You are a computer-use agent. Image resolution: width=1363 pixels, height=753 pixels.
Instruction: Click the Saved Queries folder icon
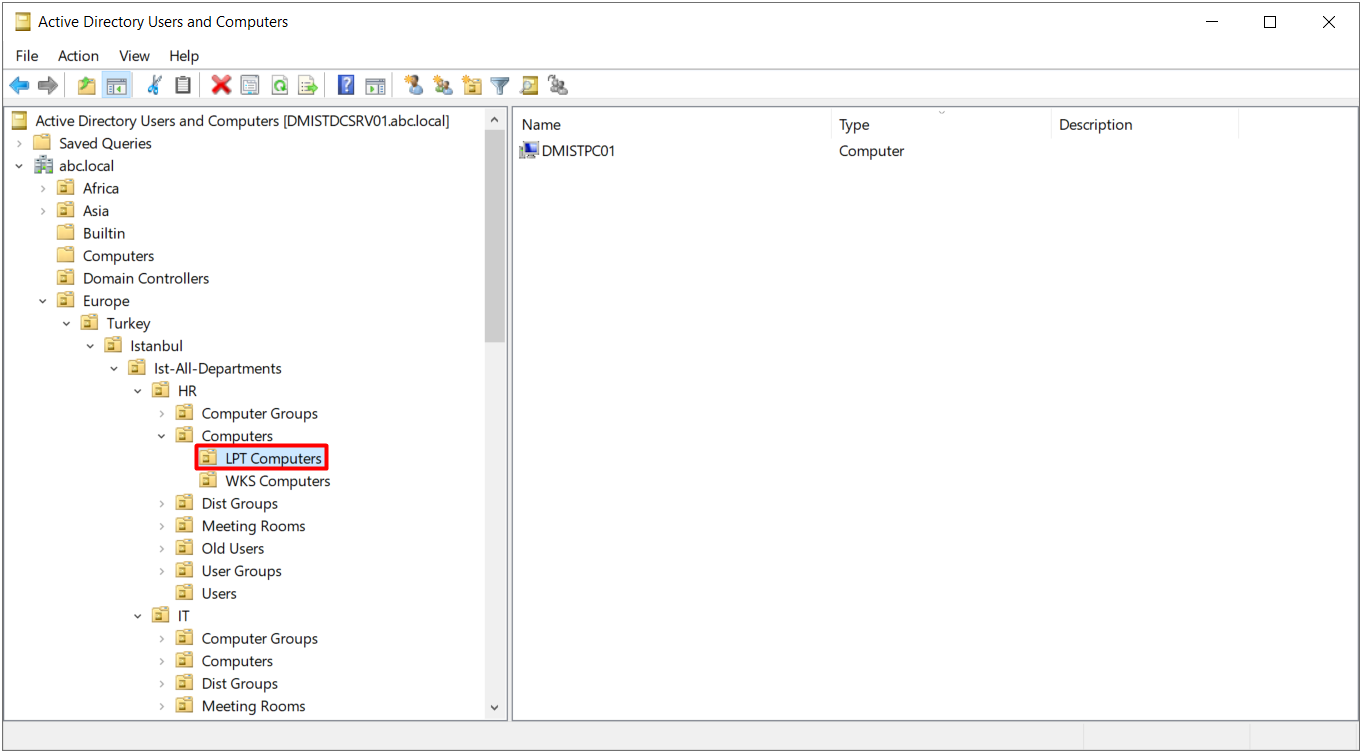point(42,143)
